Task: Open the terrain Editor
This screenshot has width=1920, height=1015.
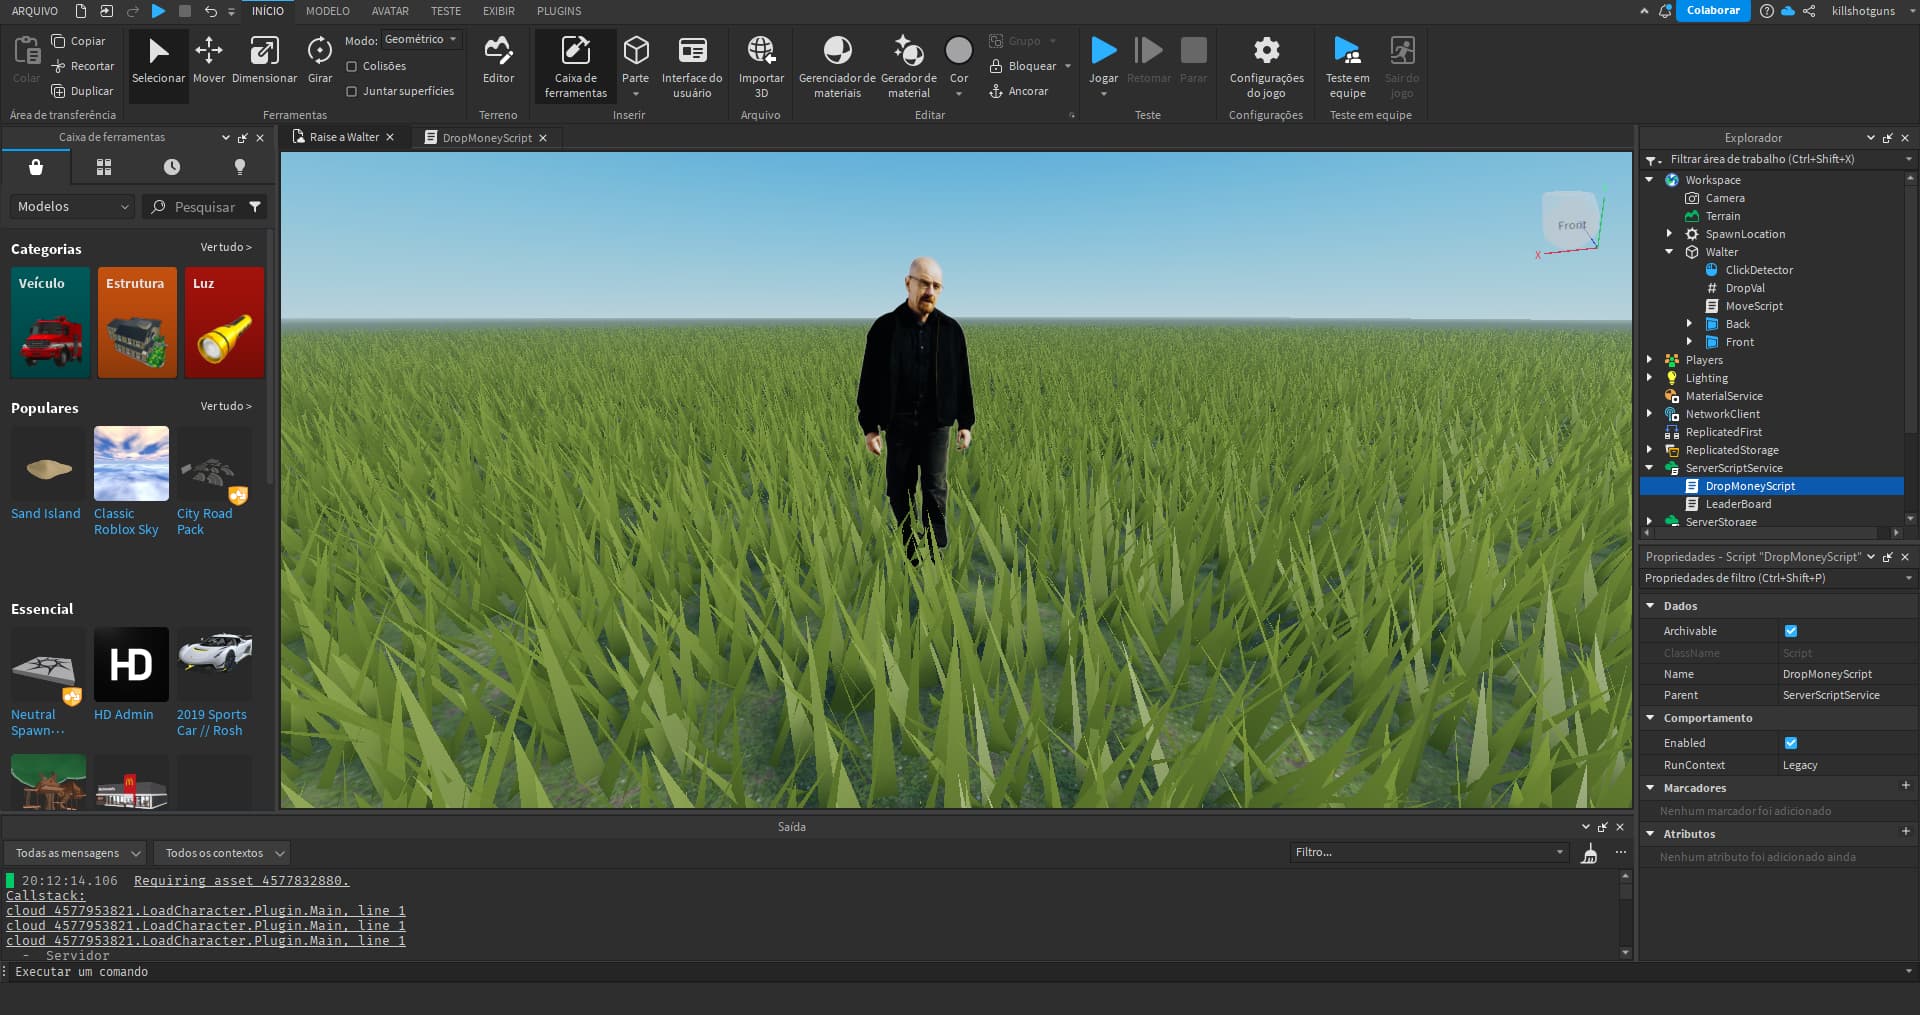Action: [498, 62]
